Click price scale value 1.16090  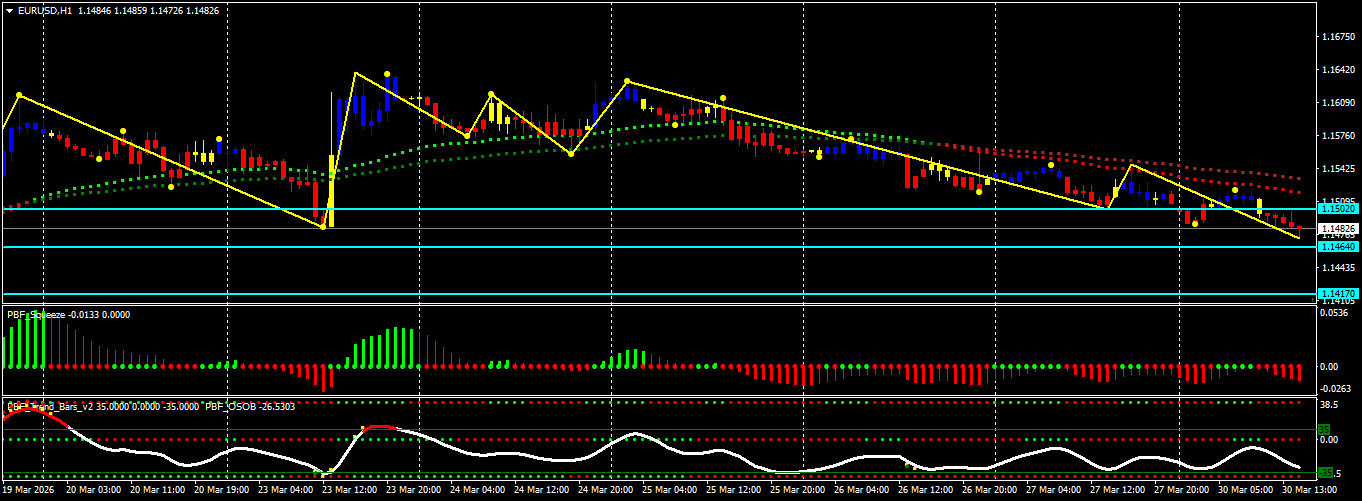tap(1338, 103)
